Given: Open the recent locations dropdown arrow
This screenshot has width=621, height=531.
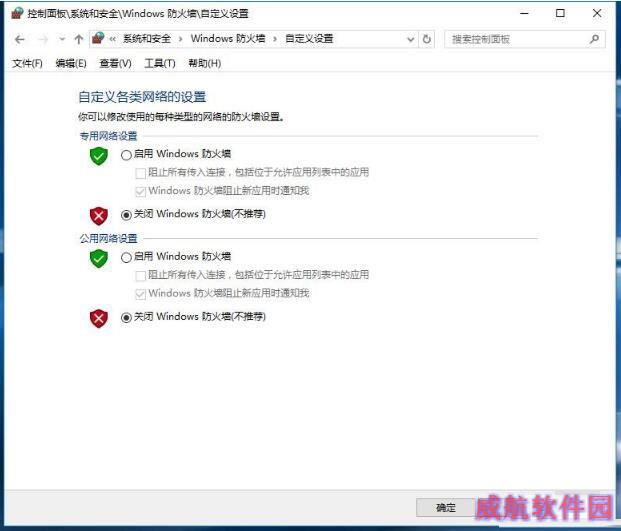Looking at the screenshot, I should coord(62,39).
